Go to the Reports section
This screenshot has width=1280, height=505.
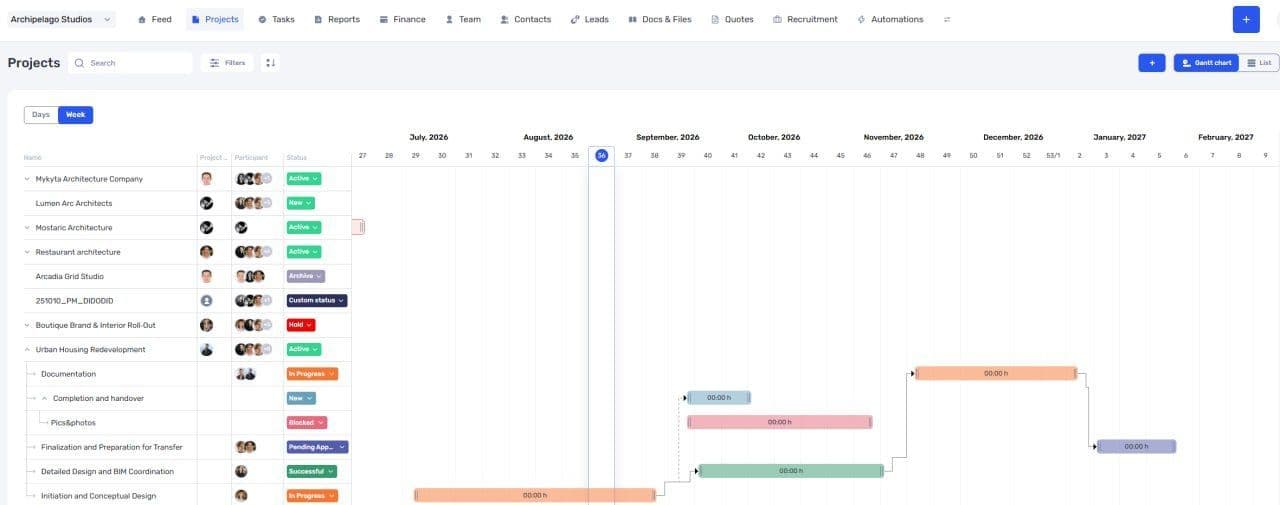pyautogui.click(x=336, y=19)
